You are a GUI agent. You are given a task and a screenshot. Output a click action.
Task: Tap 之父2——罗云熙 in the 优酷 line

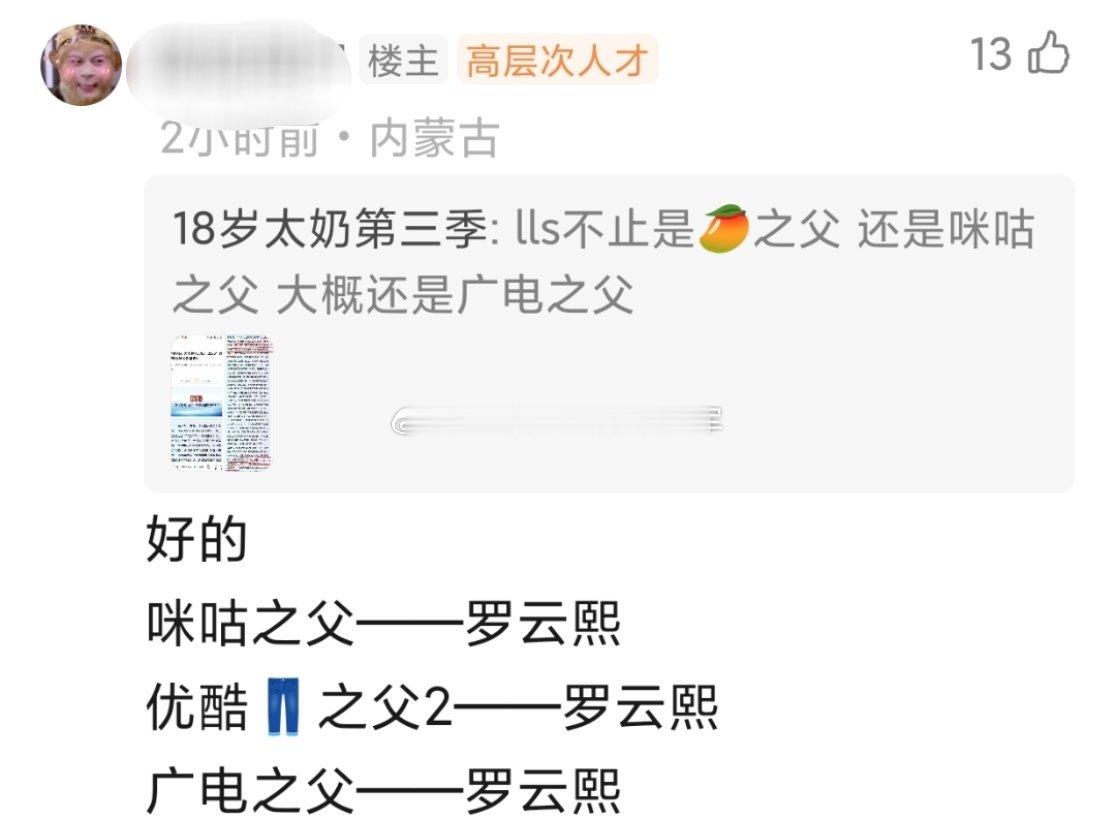coord(517,707)
